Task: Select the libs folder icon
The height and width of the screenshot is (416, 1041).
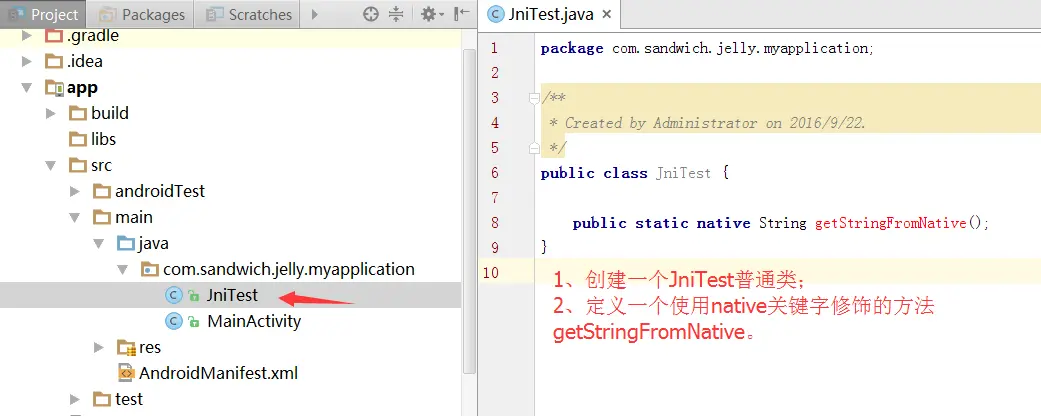Action: pyautogui.click(x=78, y=139)
